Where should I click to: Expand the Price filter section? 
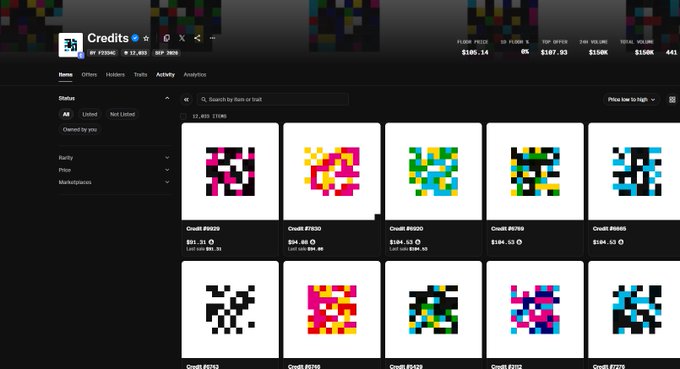click(114, 170)
